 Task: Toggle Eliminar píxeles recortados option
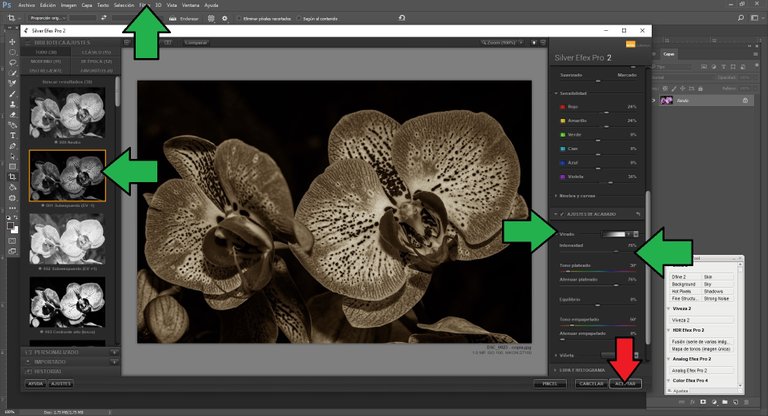(239, 19)
